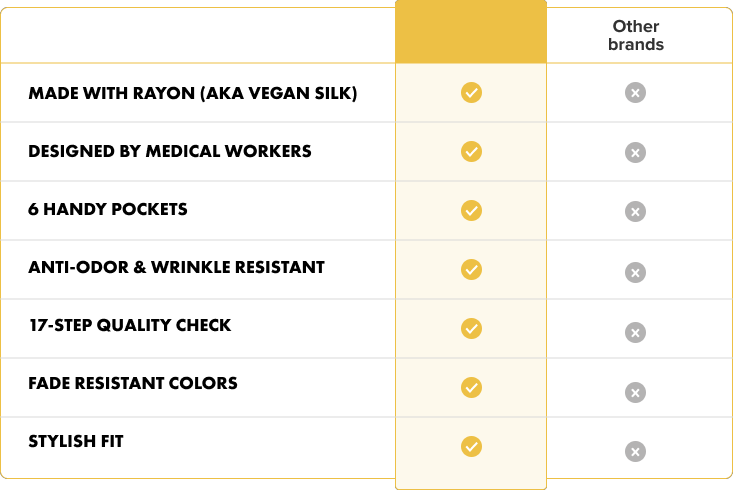Select the "Stylish Fit" feature label
The width and height of the screenshot is (733, 490).
76,441
